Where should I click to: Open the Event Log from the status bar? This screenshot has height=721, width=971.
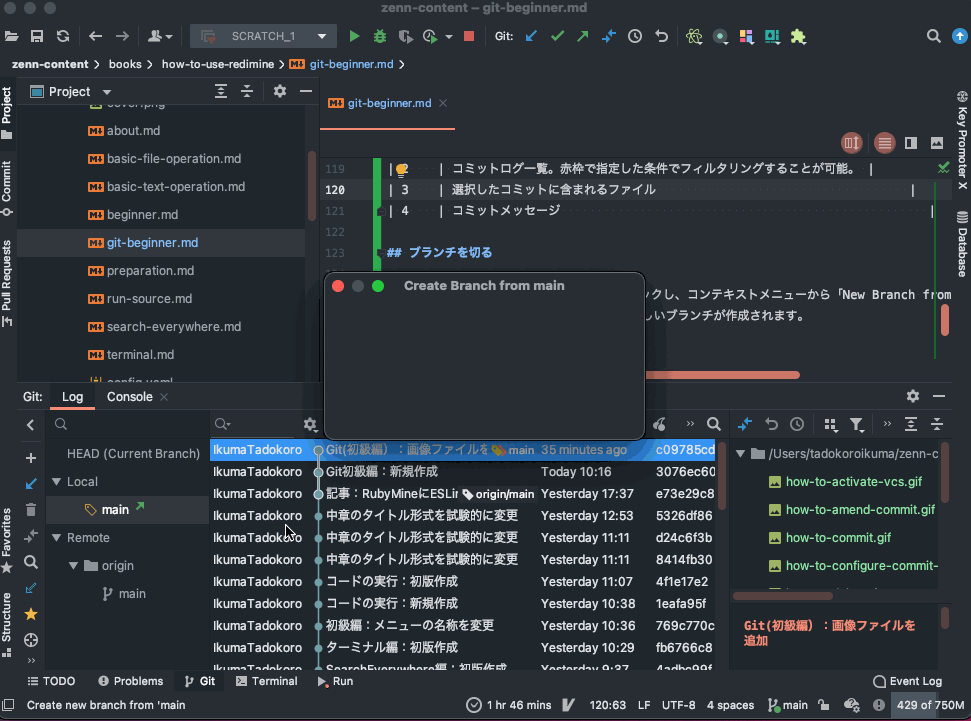click(x=907, y=681)
